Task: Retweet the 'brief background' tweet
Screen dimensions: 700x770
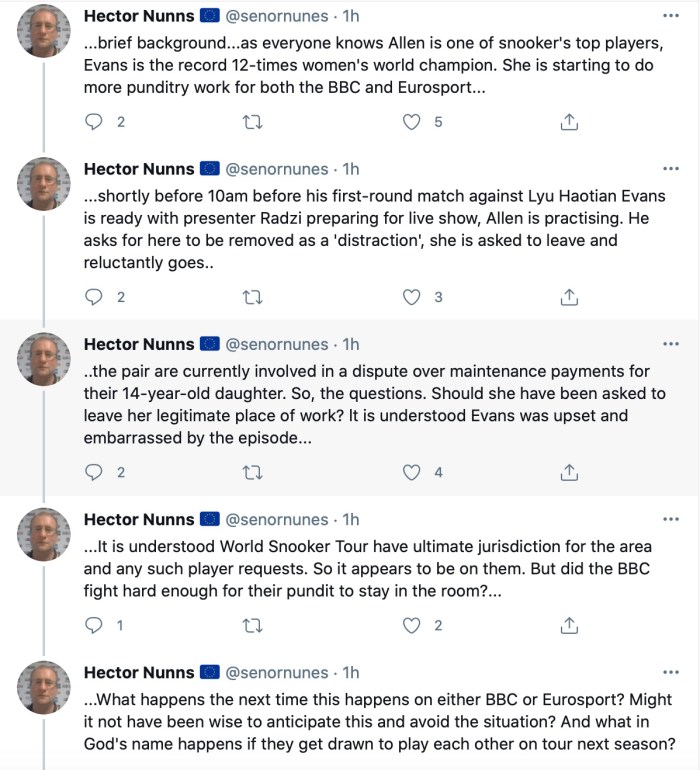Action: tap(252, 122)
